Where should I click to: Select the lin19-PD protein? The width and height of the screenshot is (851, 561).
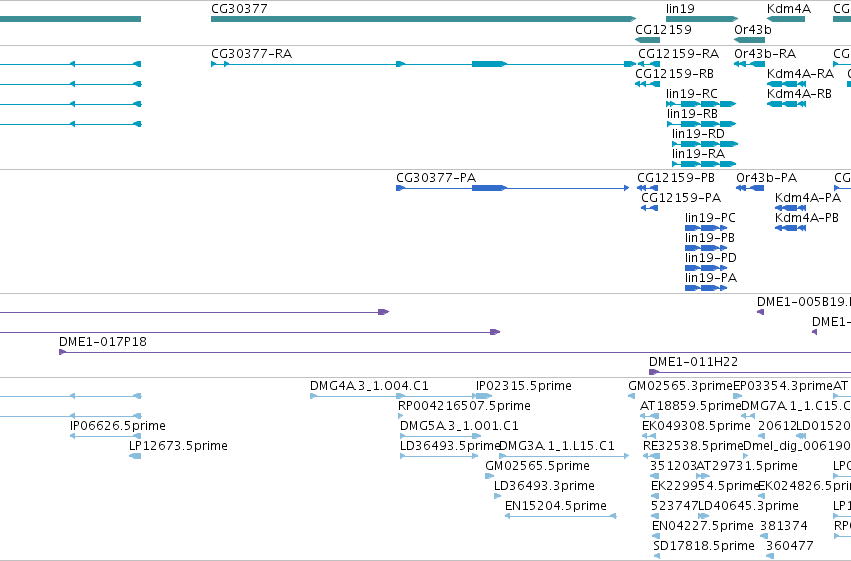(x=706, y=268)
